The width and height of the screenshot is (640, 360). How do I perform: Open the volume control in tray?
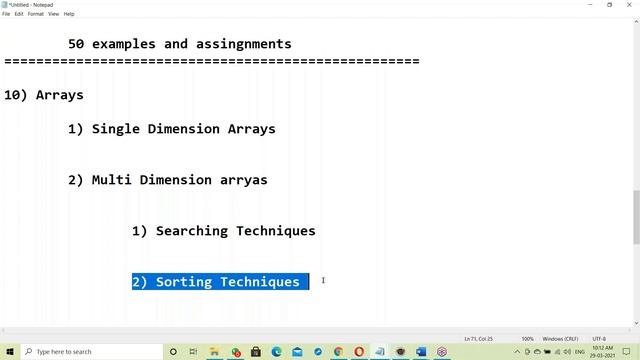click(x=567, y=351)
